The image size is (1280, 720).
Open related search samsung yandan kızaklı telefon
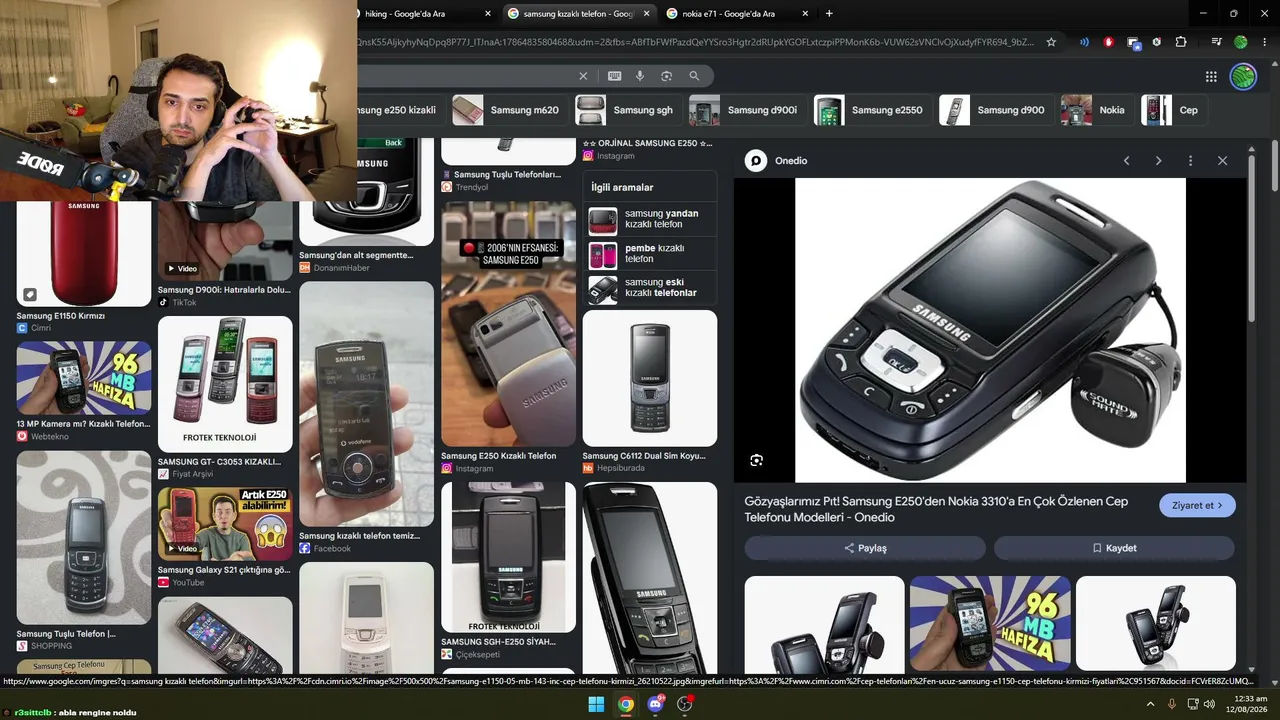click(650, 219)
